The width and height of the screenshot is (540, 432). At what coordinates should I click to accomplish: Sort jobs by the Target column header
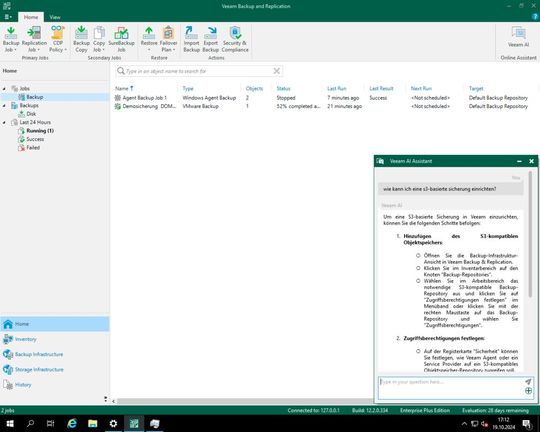(476, 89)
